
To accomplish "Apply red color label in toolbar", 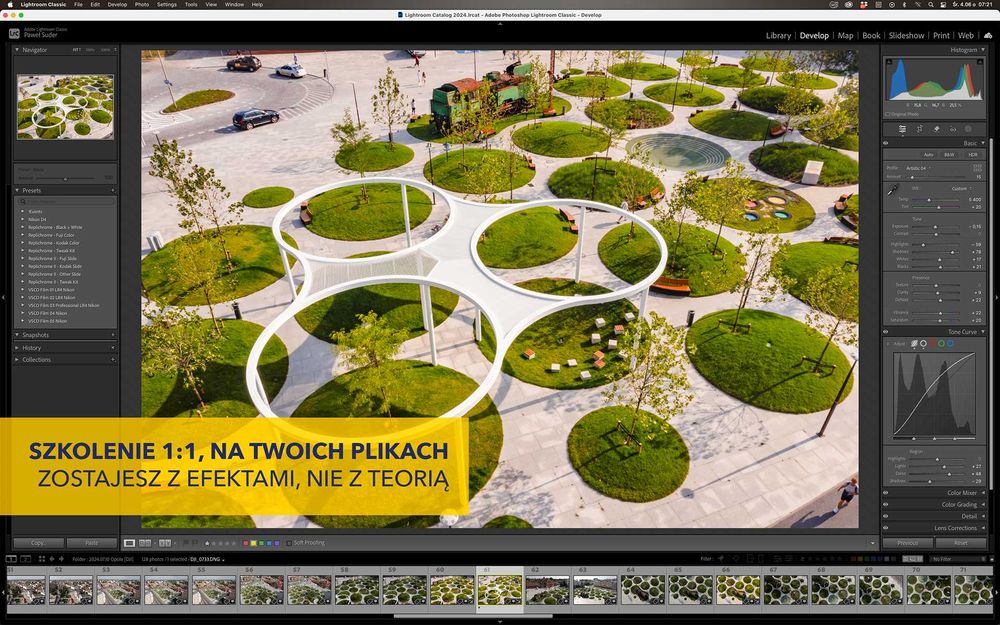I will click(246, 543).
